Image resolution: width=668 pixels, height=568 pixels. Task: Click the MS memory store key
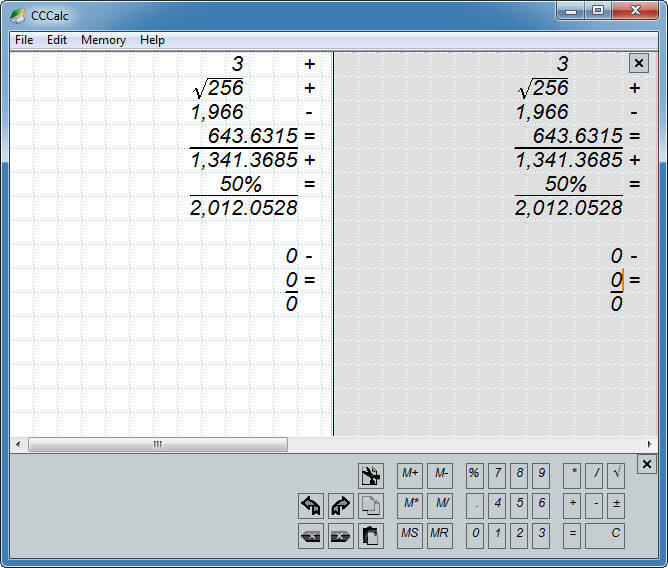410,536
